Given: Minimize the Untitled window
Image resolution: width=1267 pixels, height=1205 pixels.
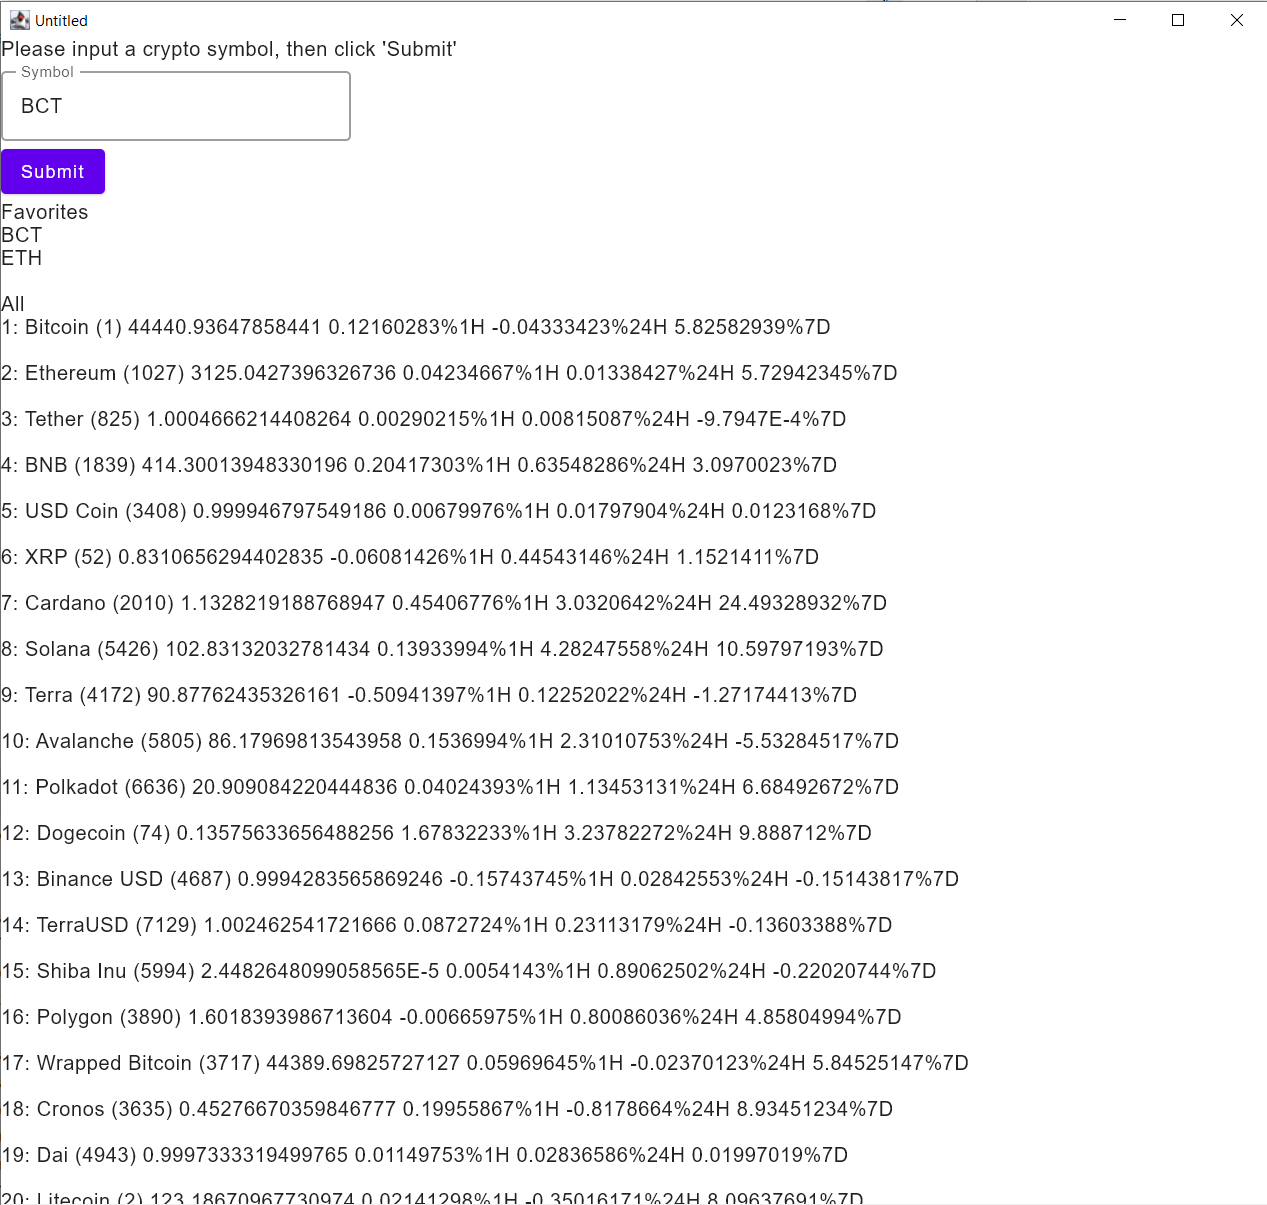Looking at the screenshot, I should click(x=1120, y=20).
